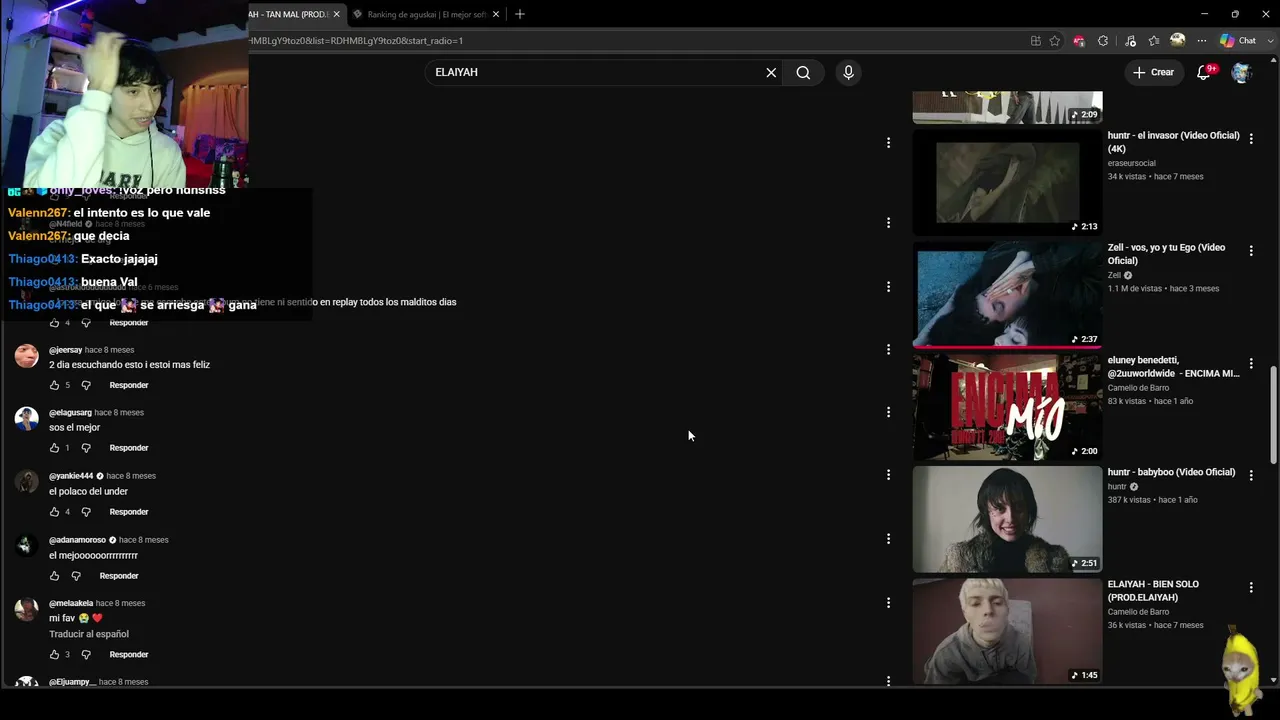Clear the ELAIYAH search text
This screenshot has width=1280, height=720.
point(771,72)
